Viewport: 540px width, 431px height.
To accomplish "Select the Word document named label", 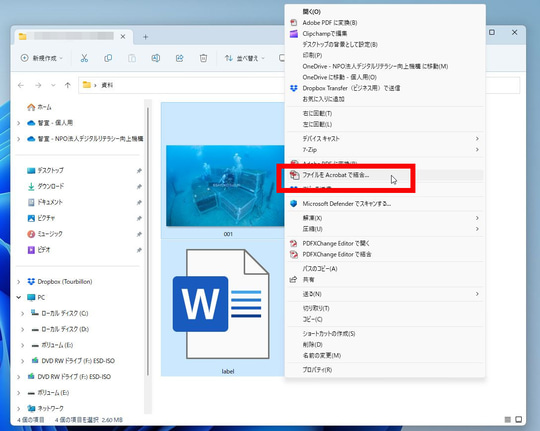I will point(222,308).
